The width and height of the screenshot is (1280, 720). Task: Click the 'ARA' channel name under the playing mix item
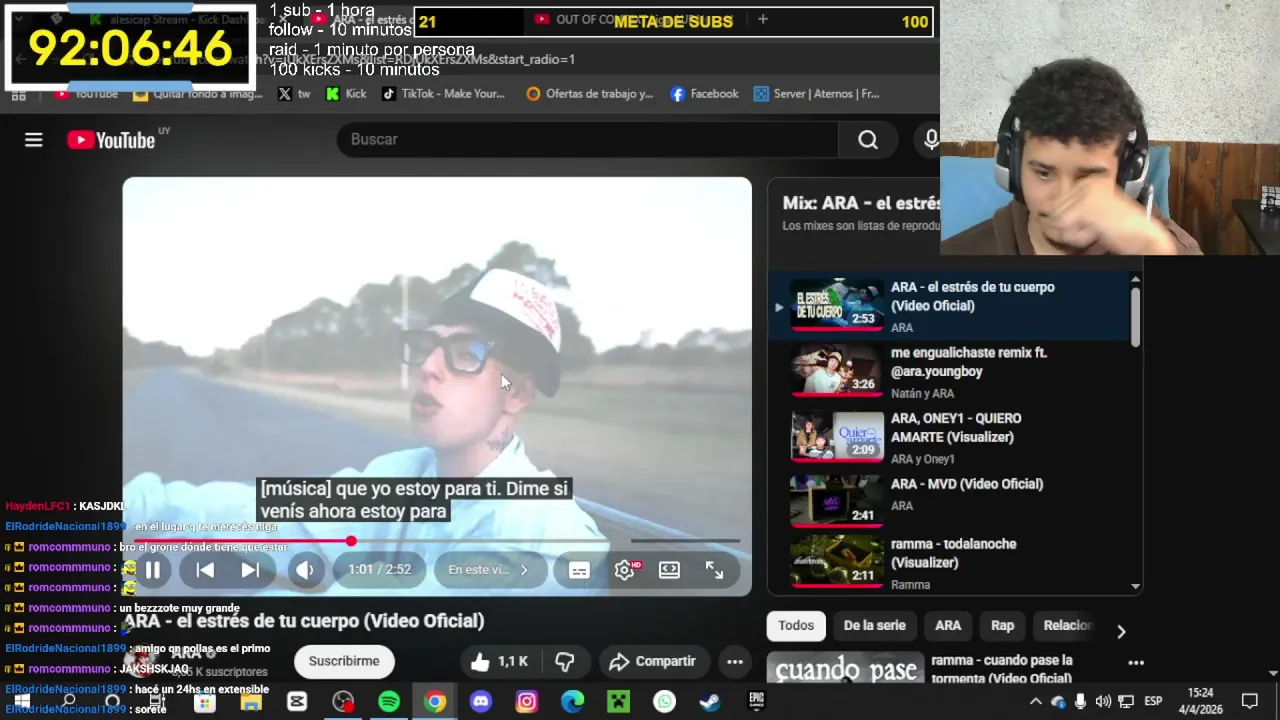tap(901, 328)
